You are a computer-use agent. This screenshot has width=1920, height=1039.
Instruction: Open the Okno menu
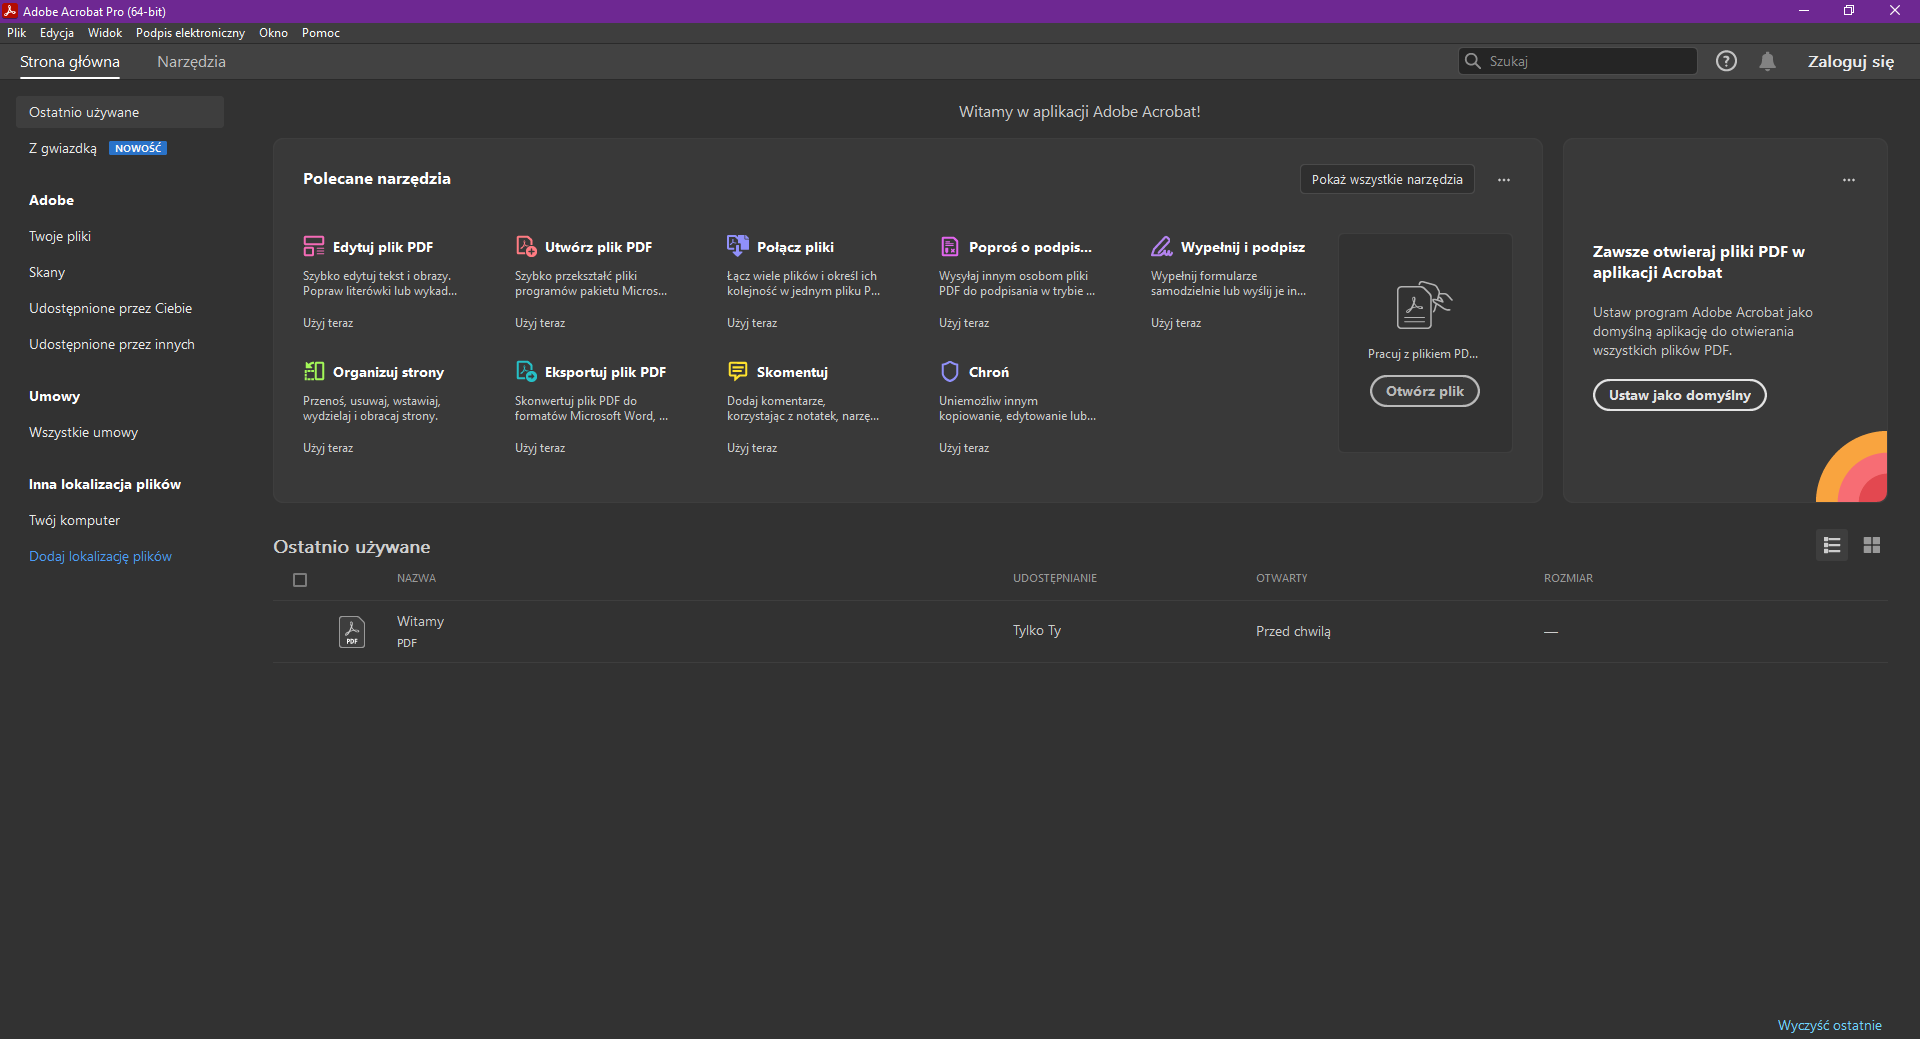[x=273, y=33]
